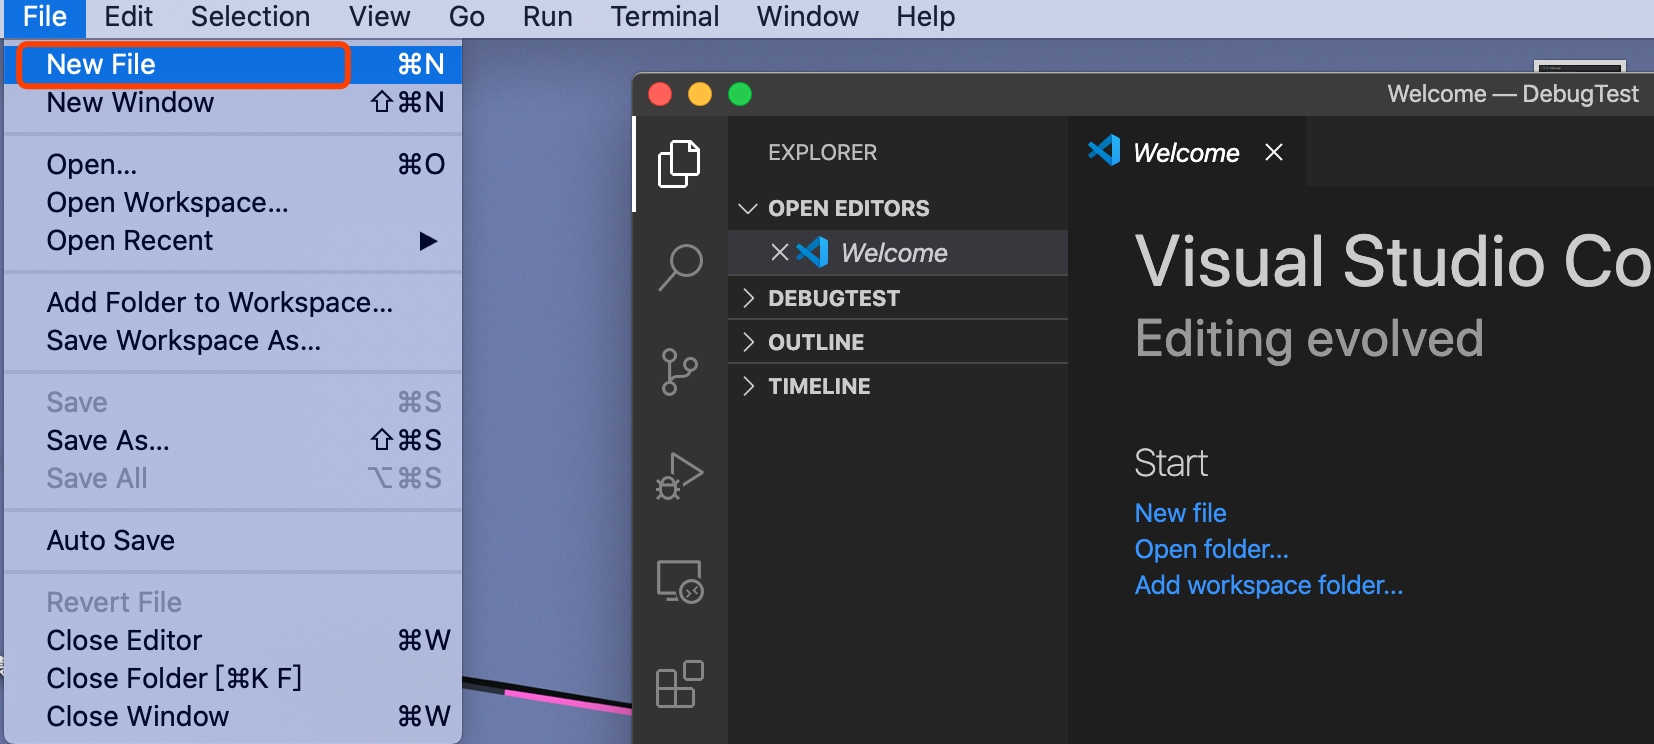Viewport: 1654px width, 744px height.
Task: Open the Terminal menu
Action: [665, 17]
